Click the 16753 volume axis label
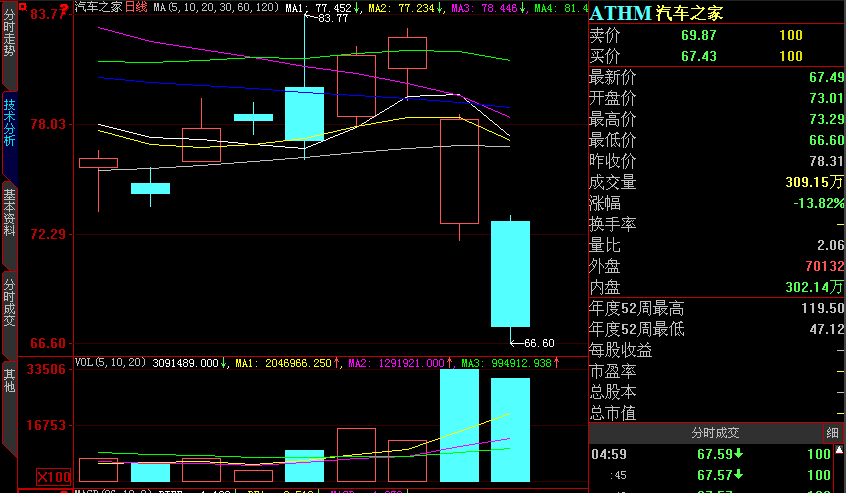The height and width of the screenshot is (493, 846). (x=46, y=426)
